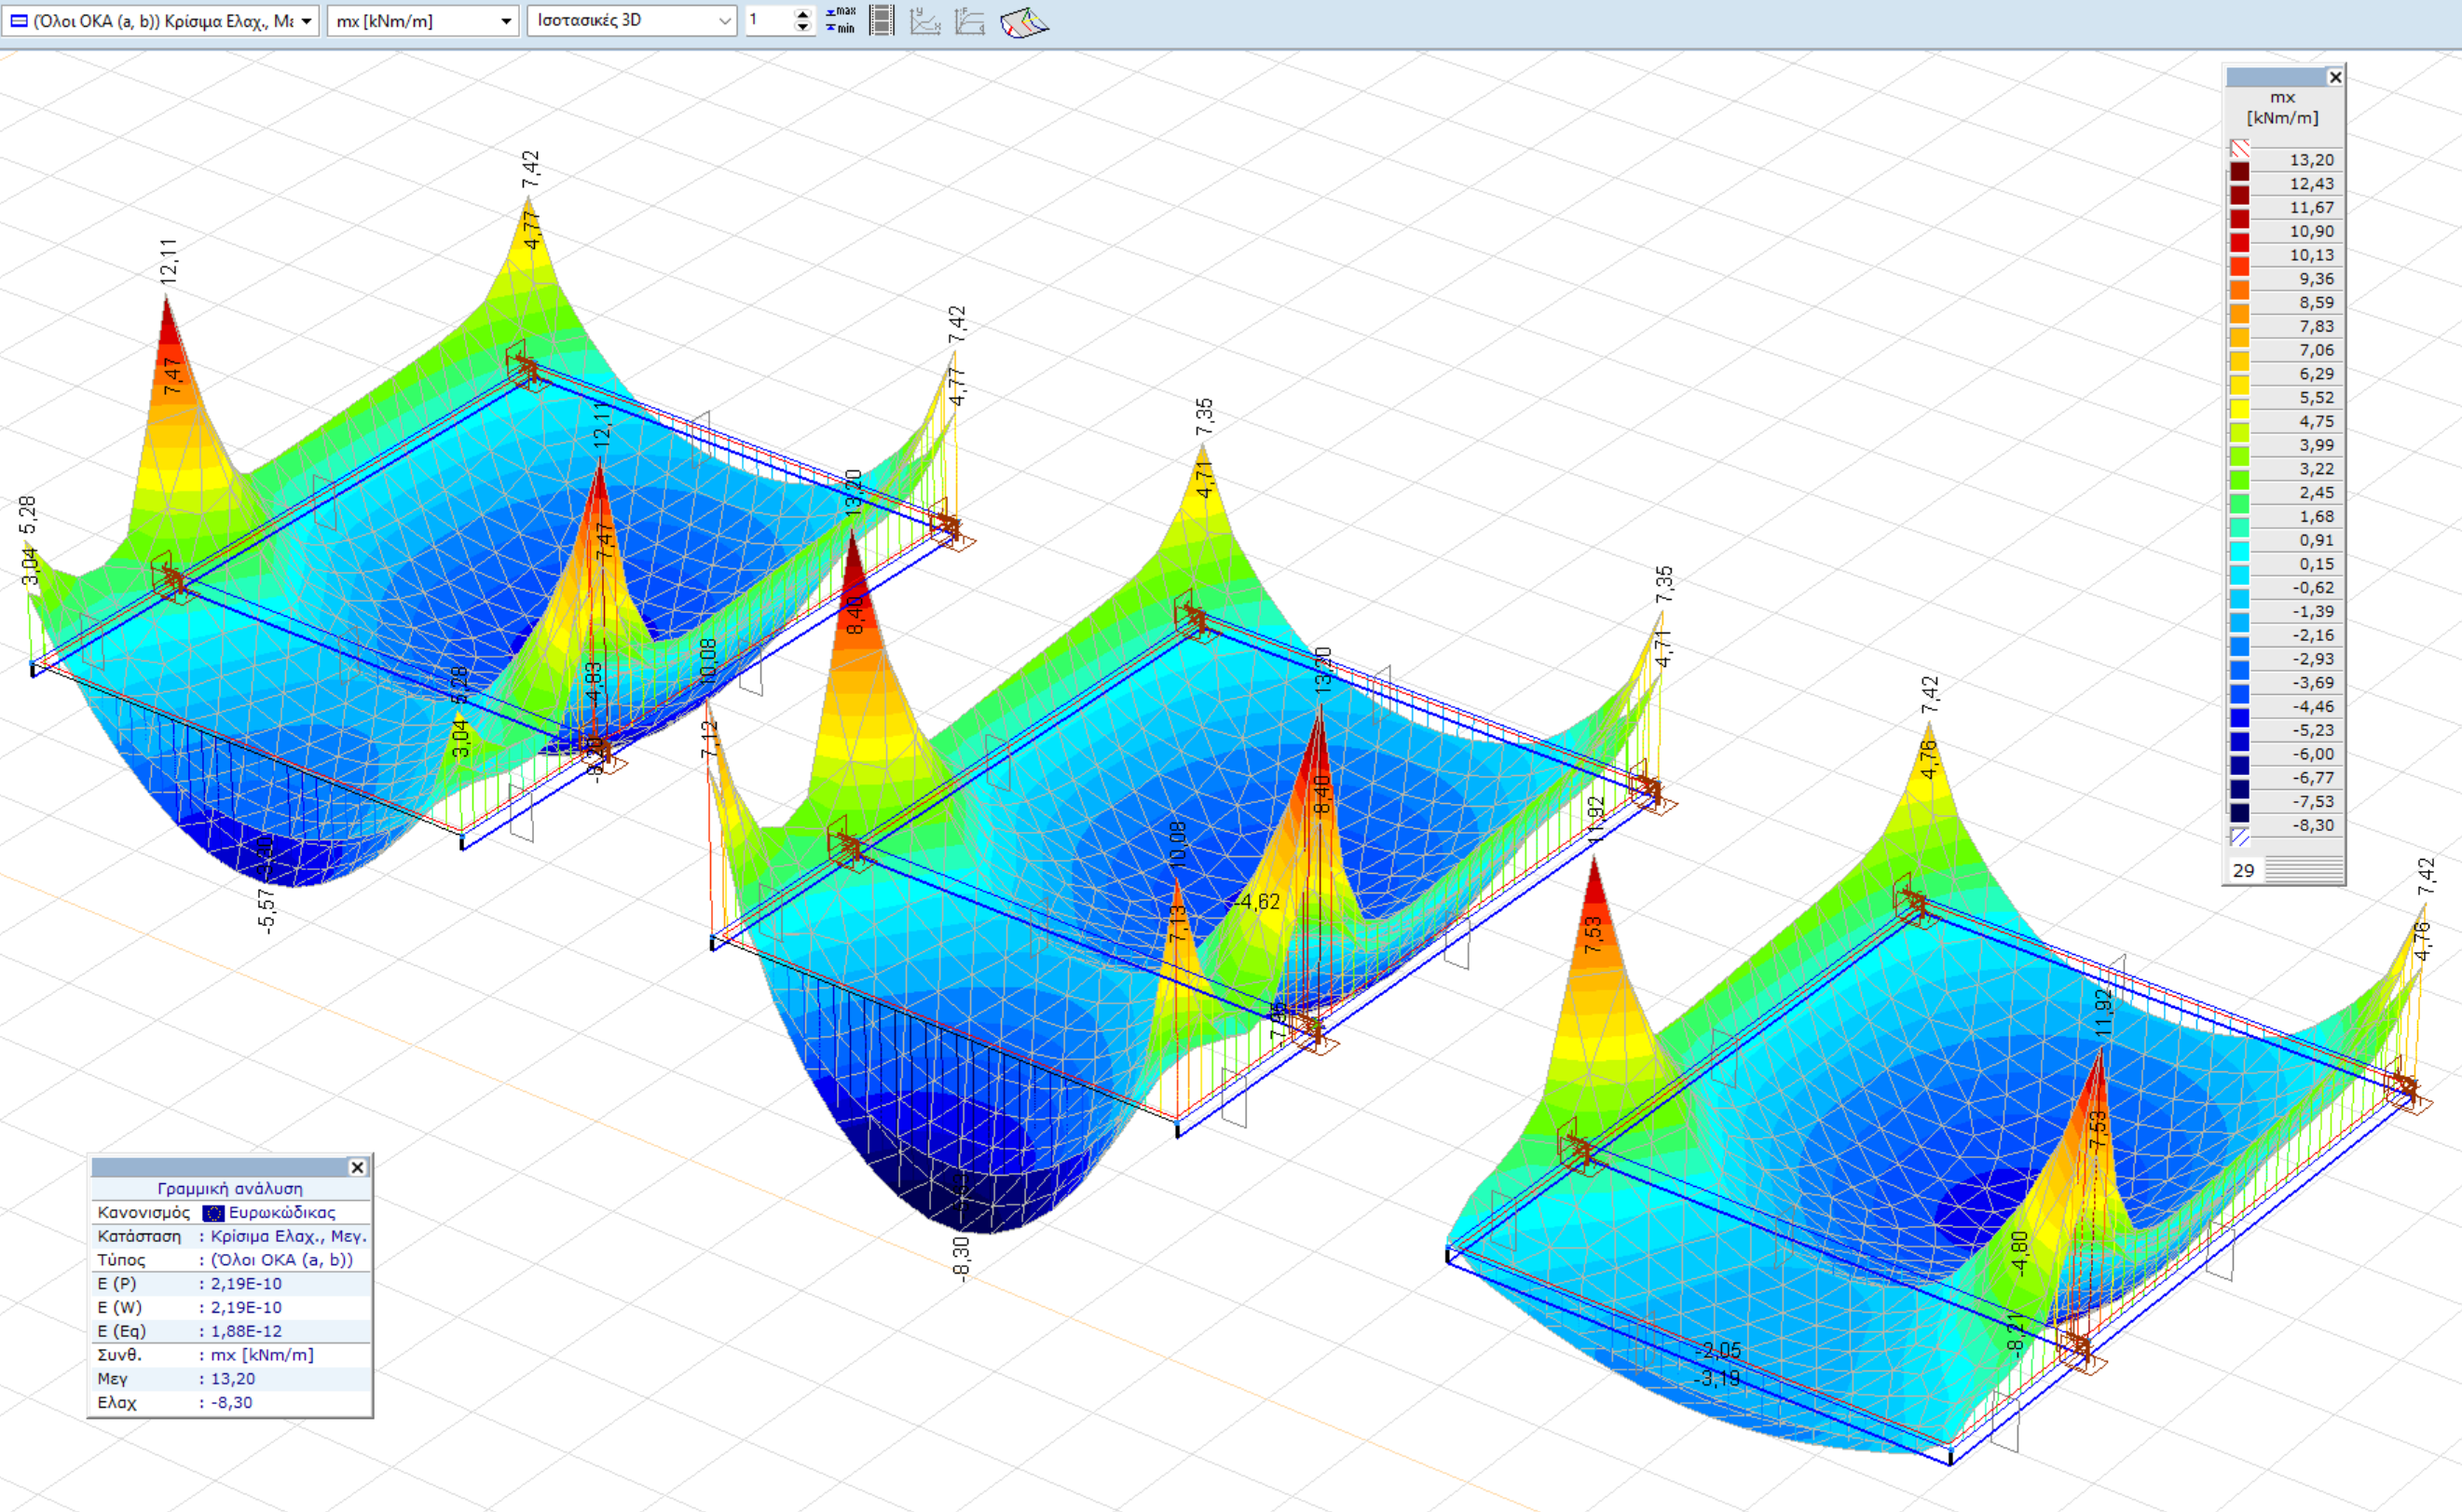Click the x-y diagram chart icon
The image size is (2462, 1512).
point(925,20)
